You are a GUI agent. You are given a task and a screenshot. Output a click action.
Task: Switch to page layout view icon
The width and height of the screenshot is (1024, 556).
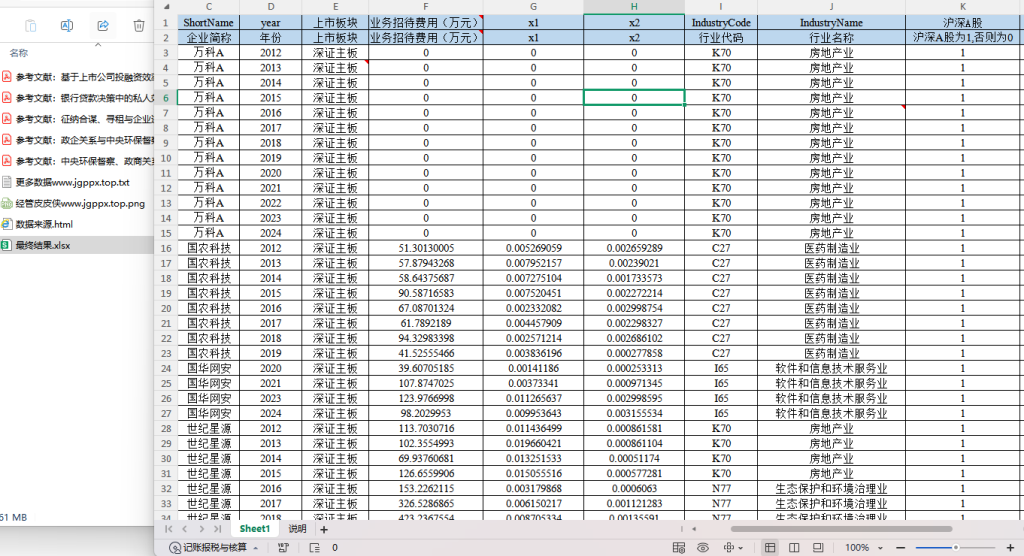[x=818, y=548]
